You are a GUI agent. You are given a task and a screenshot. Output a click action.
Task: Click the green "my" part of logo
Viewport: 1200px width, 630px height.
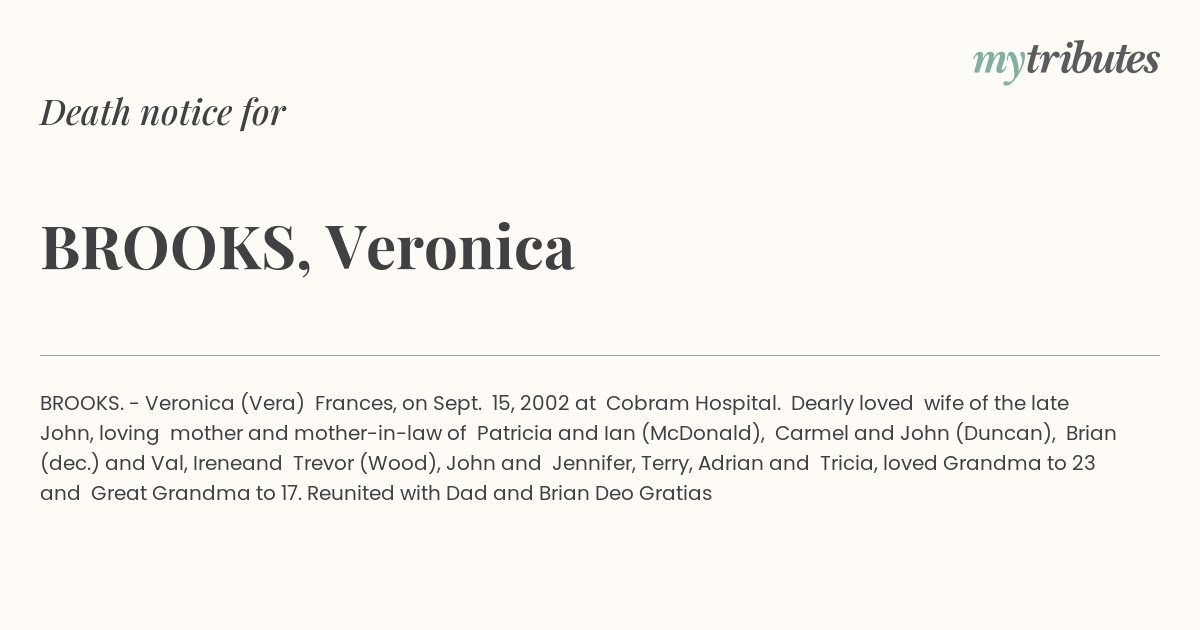998,66
